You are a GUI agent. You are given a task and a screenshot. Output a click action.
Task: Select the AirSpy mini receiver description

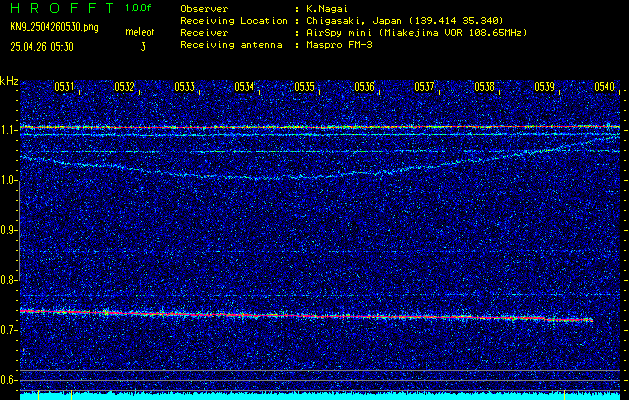416,33
